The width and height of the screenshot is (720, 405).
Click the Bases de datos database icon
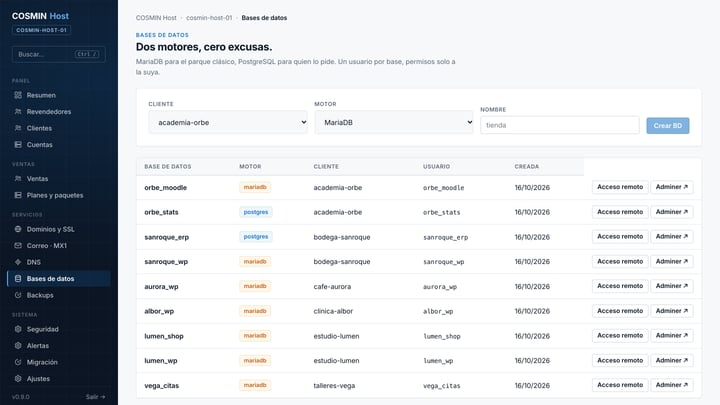pos(18,279)
